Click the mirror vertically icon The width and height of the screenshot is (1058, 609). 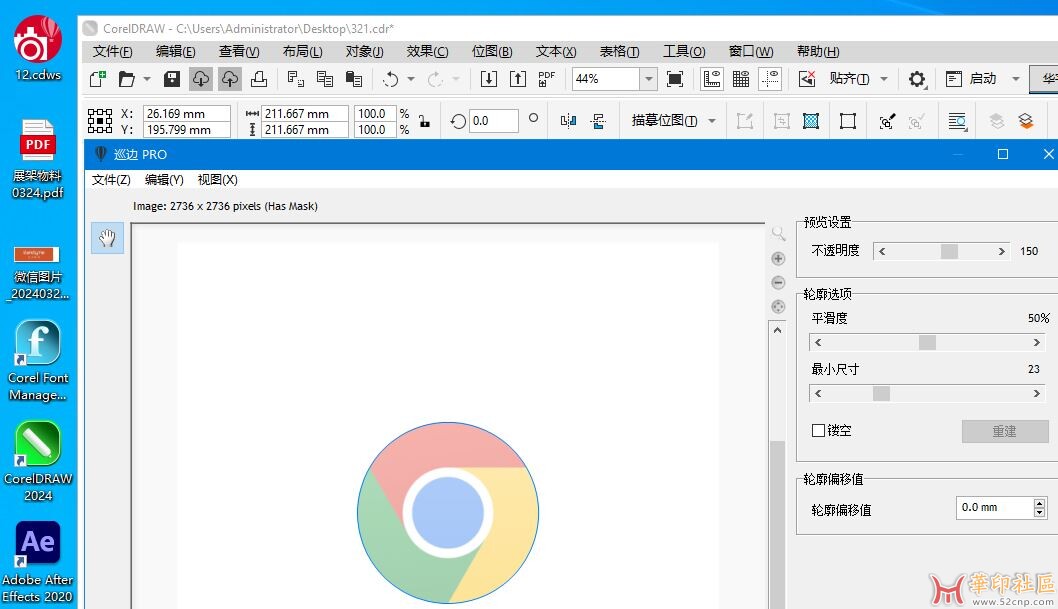click(598, 121)
